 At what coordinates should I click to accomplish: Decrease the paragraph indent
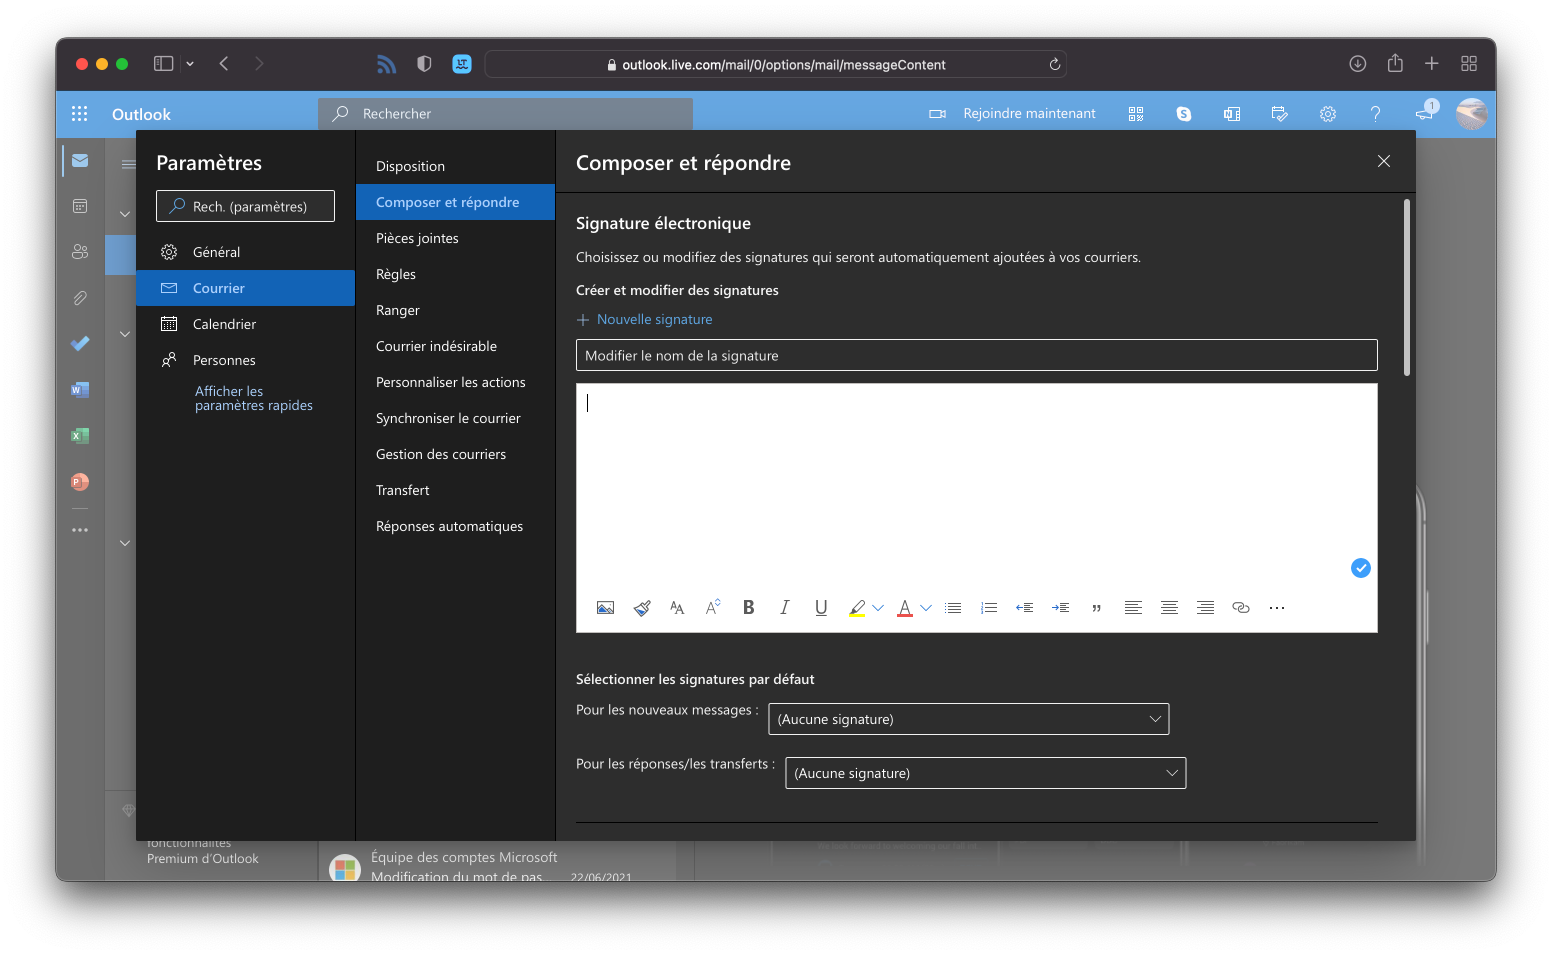1025,608
